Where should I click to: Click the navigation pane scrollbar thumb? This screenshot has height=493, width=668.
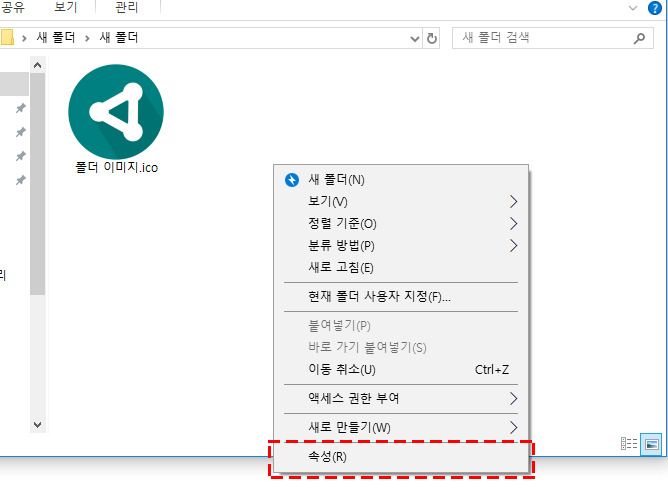pyautogui.click(x=37, y=184)
